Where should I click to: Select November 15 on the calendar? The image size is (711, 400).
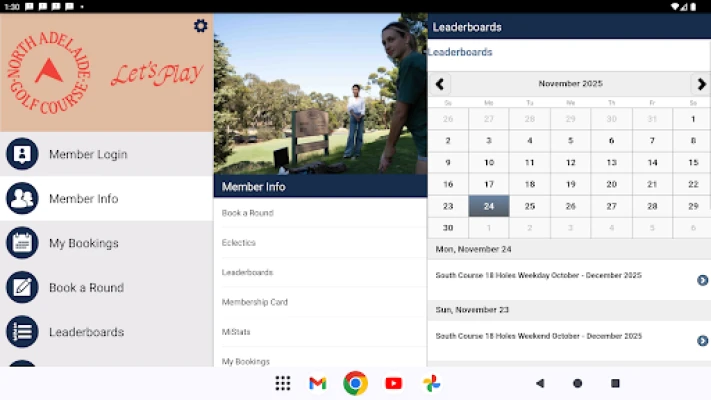[x=692, y=162]
